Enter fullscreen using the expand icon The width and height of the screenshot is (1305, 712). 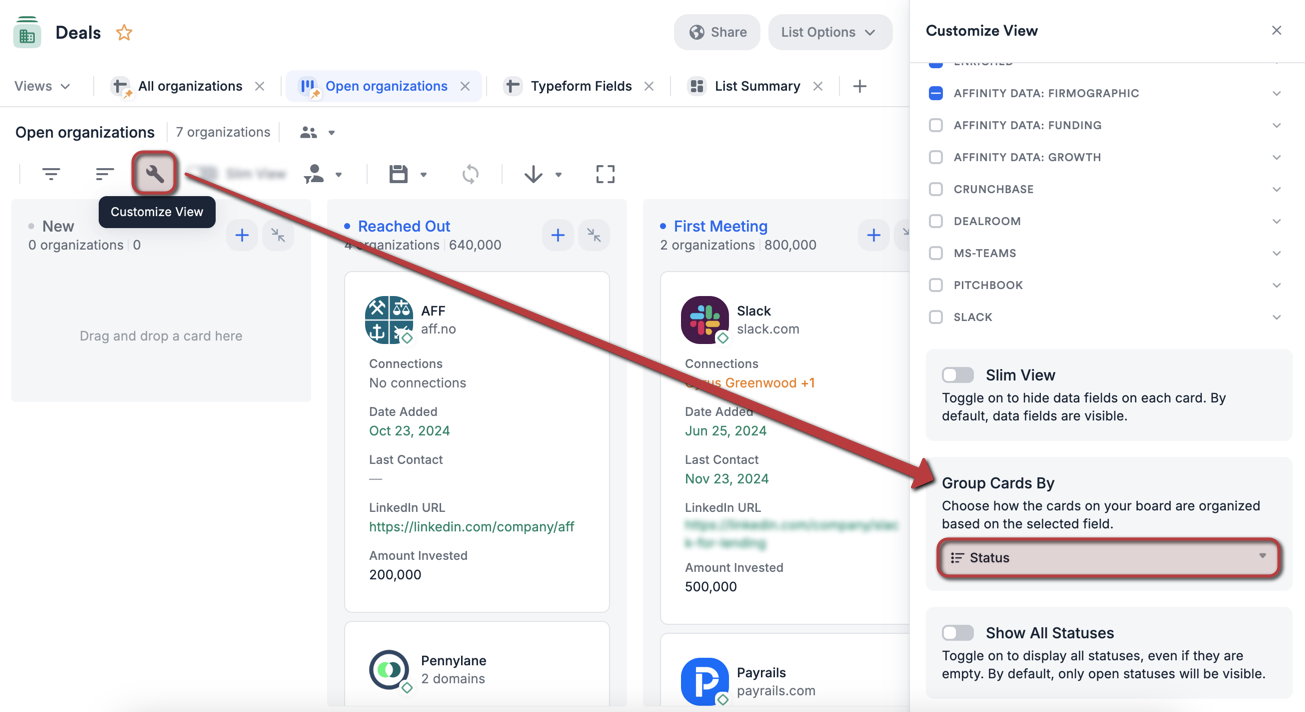(605, 173)
